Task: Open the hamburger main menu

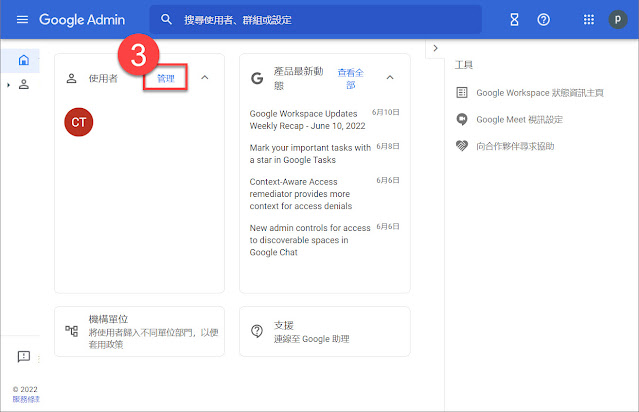Action: click(x=22, y=20)
